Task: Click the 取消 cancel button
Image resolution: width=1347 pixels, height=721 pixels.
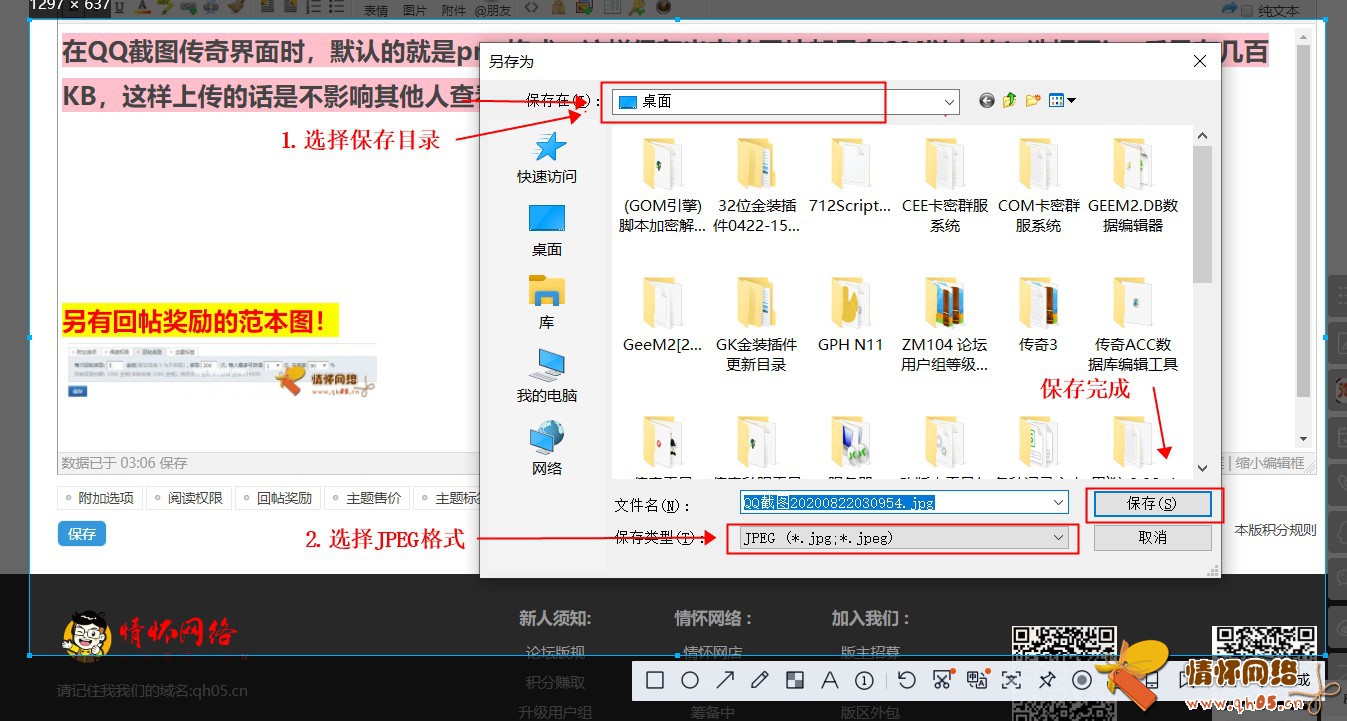Action: click(1152, 538)
